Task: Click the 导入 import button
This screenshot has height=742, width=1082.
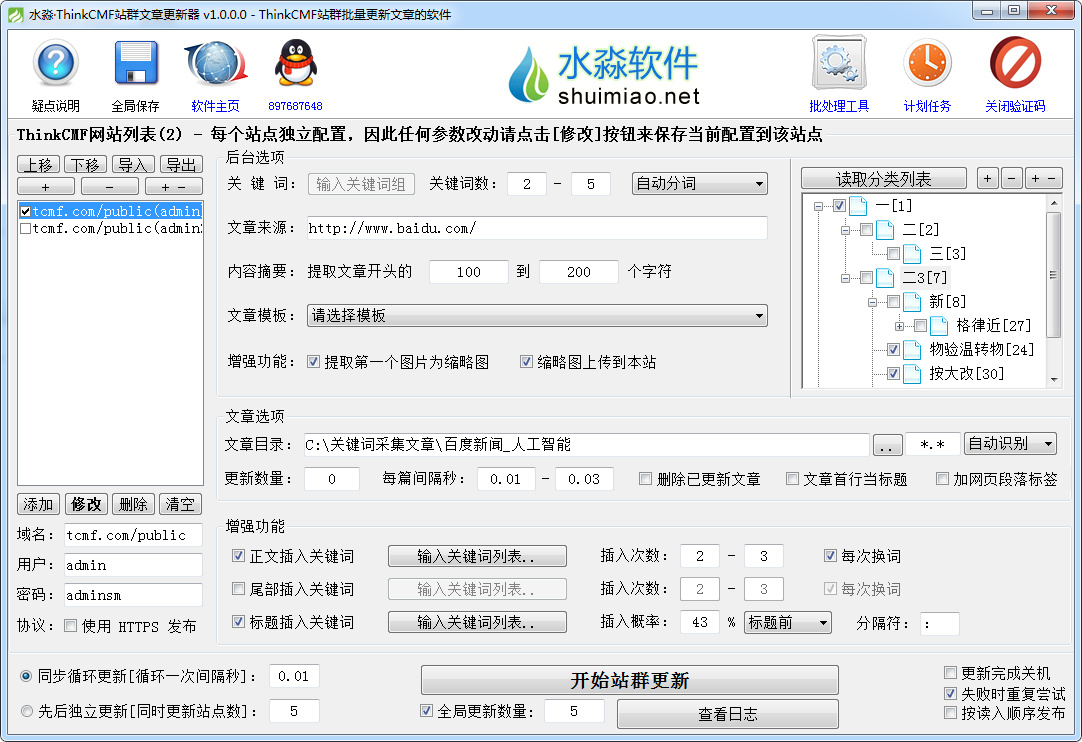Action: coord(133,164)
